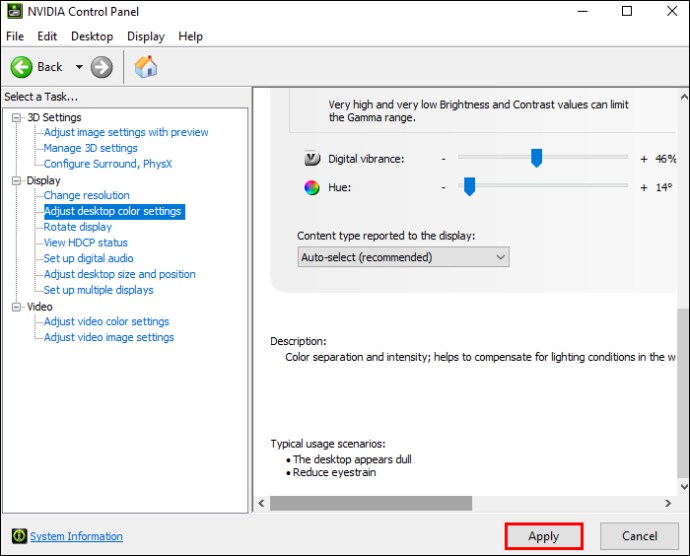
Task: Click the horizontal scrollbar right arrow
Action: (668, 503)
